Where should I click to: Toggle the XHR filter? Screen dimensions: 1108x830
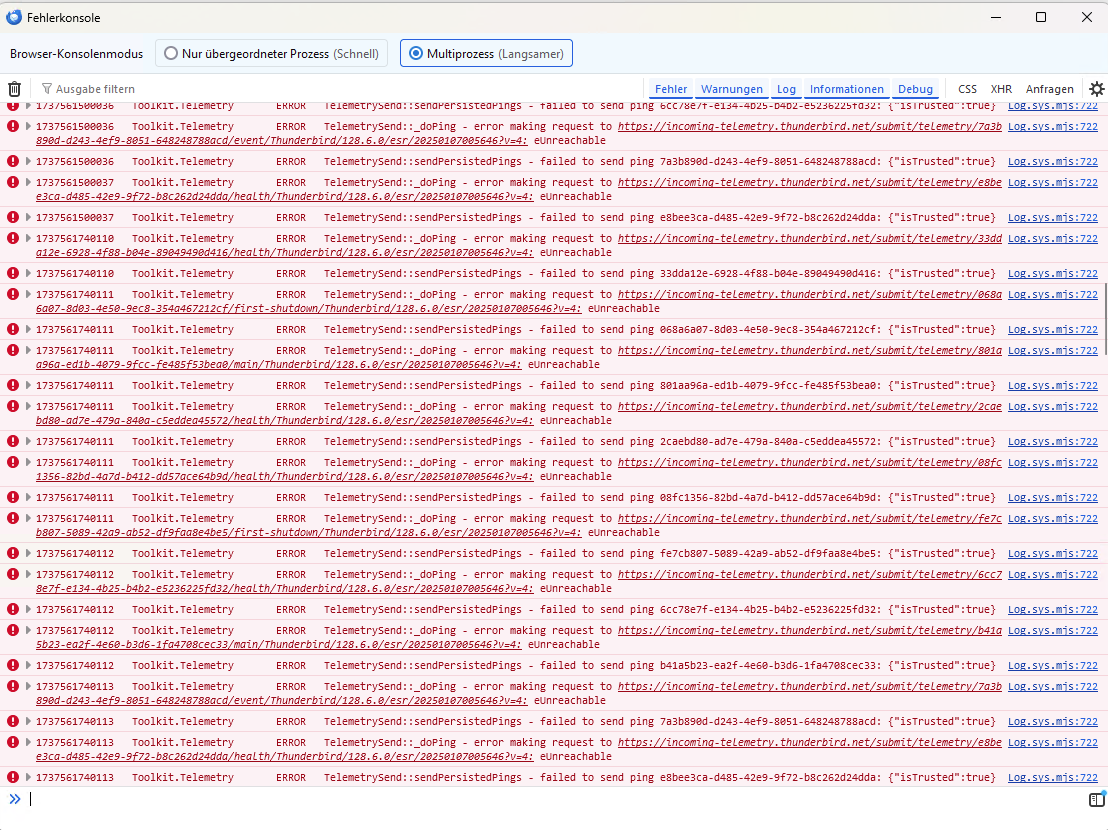coord(1001,89)
